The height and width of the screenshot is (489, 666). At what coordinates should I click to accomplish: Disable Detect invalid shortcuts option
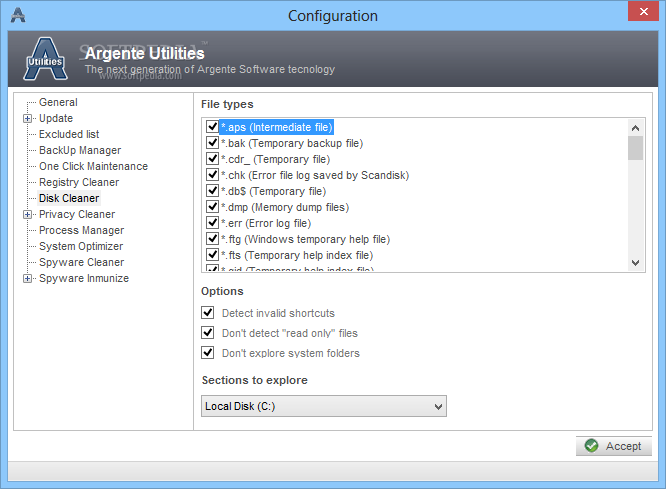[208, 313]
